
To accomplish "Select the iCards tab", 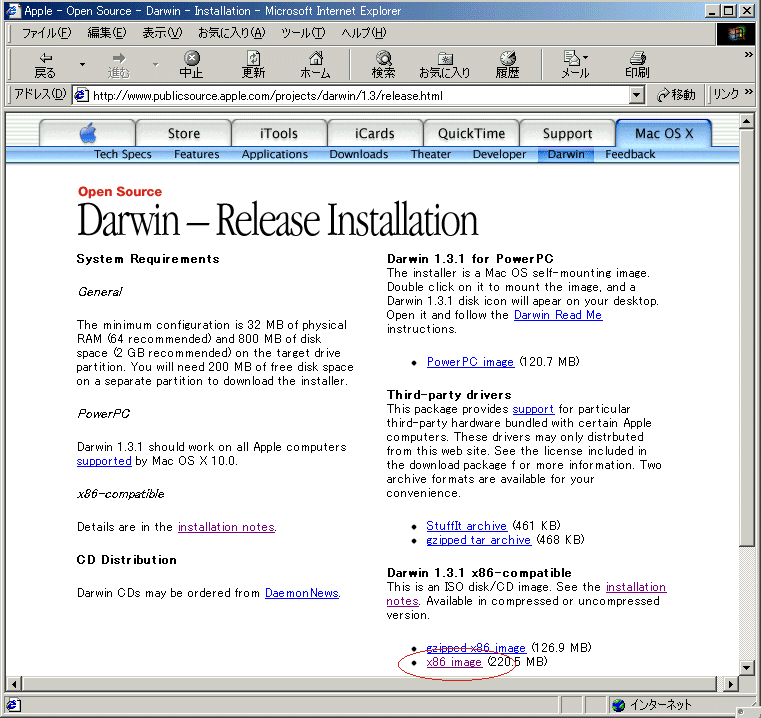I will [375, 134].
